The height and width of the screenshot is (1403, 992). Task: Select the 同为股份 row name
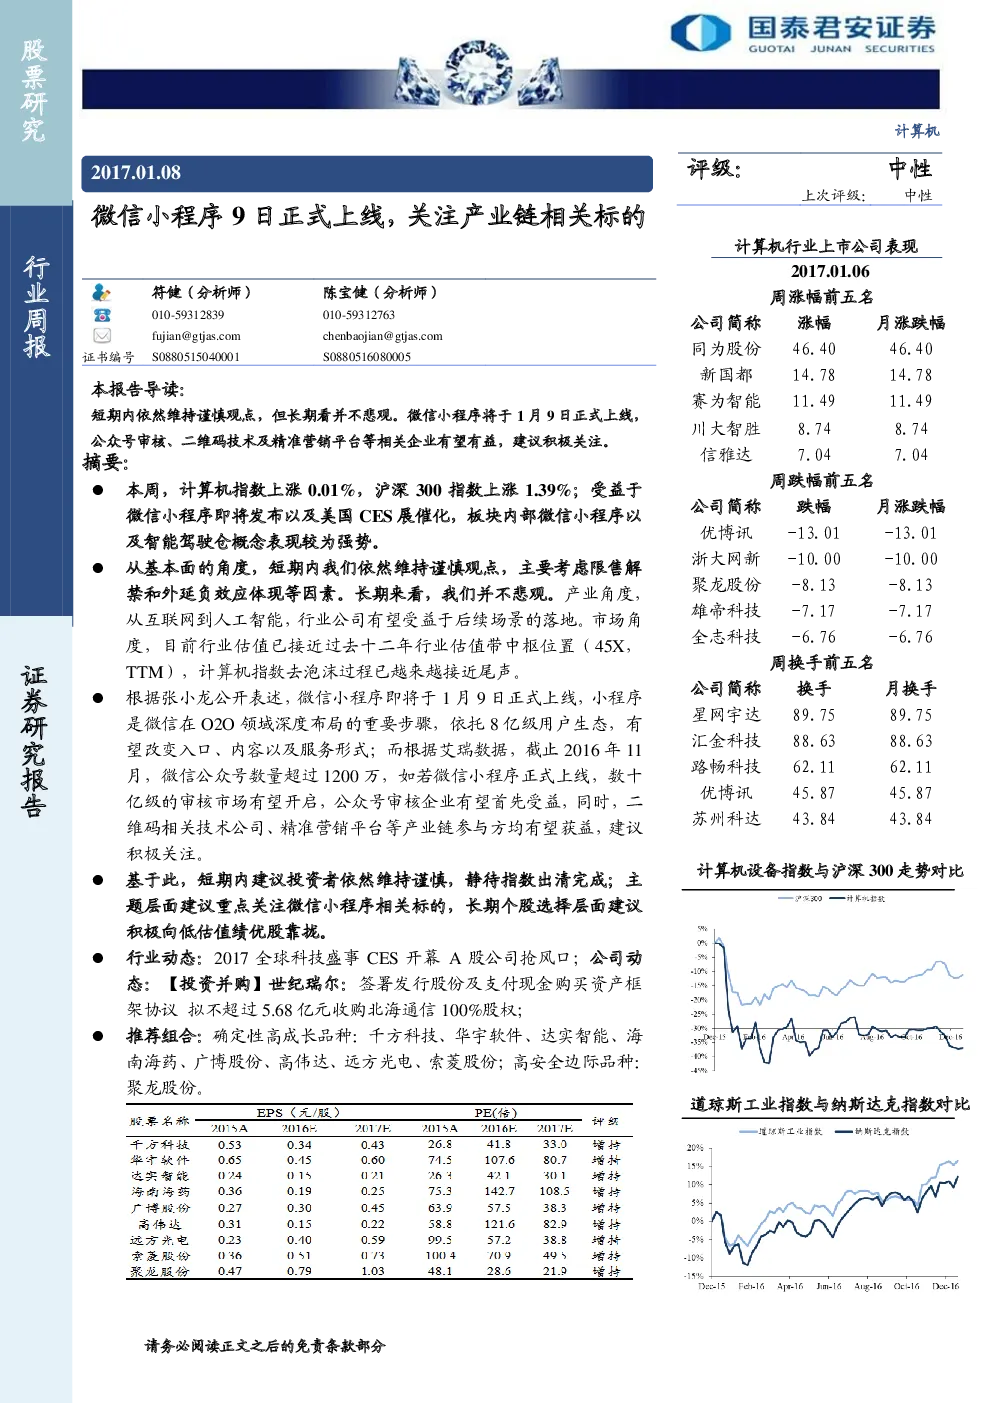(x=726, y=349)
